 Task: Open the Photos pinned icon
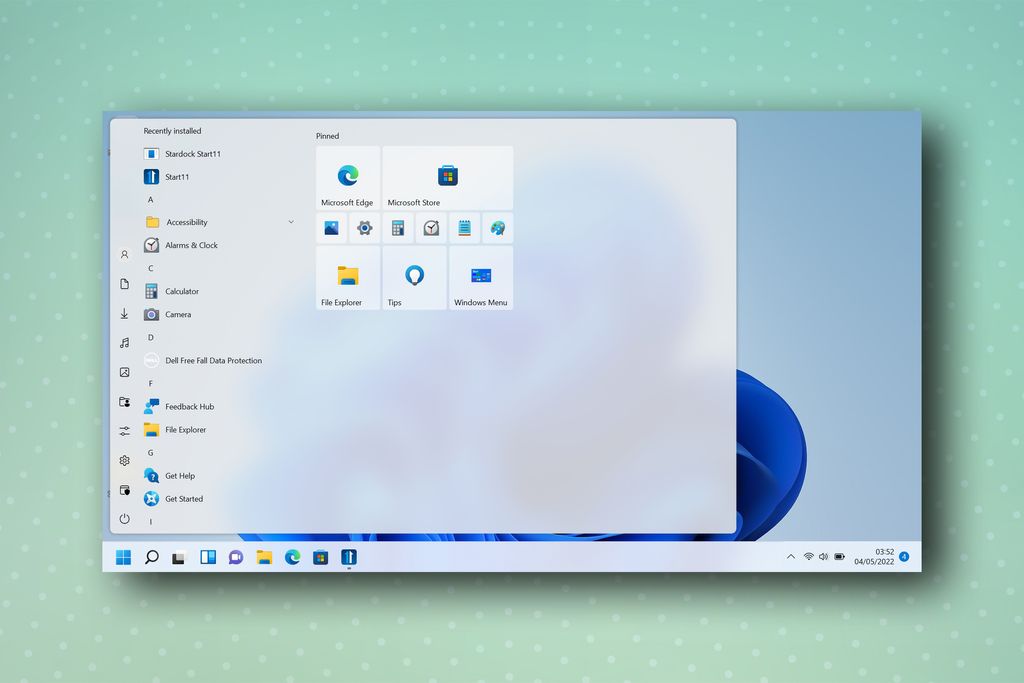tap(331, 227)
